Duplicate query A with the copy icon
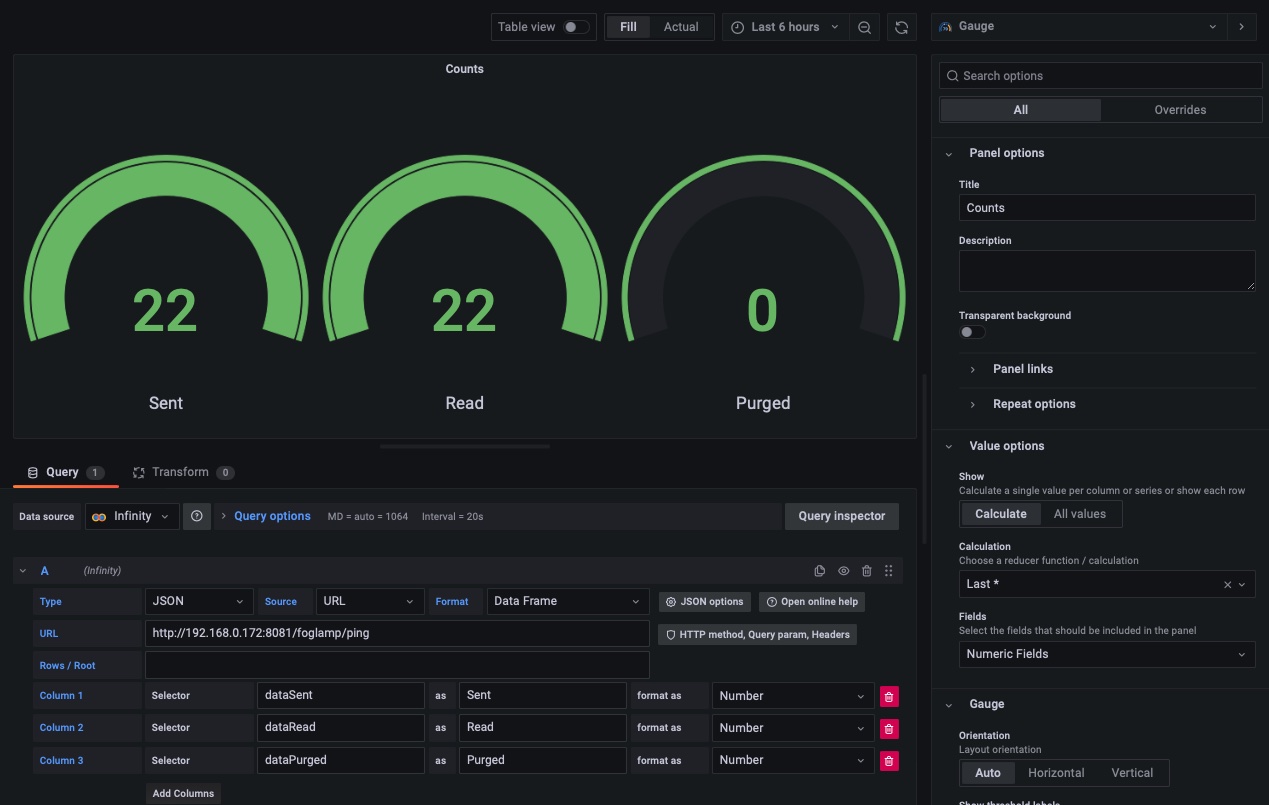Viewport: 1269px width, 805px height. 820,571
